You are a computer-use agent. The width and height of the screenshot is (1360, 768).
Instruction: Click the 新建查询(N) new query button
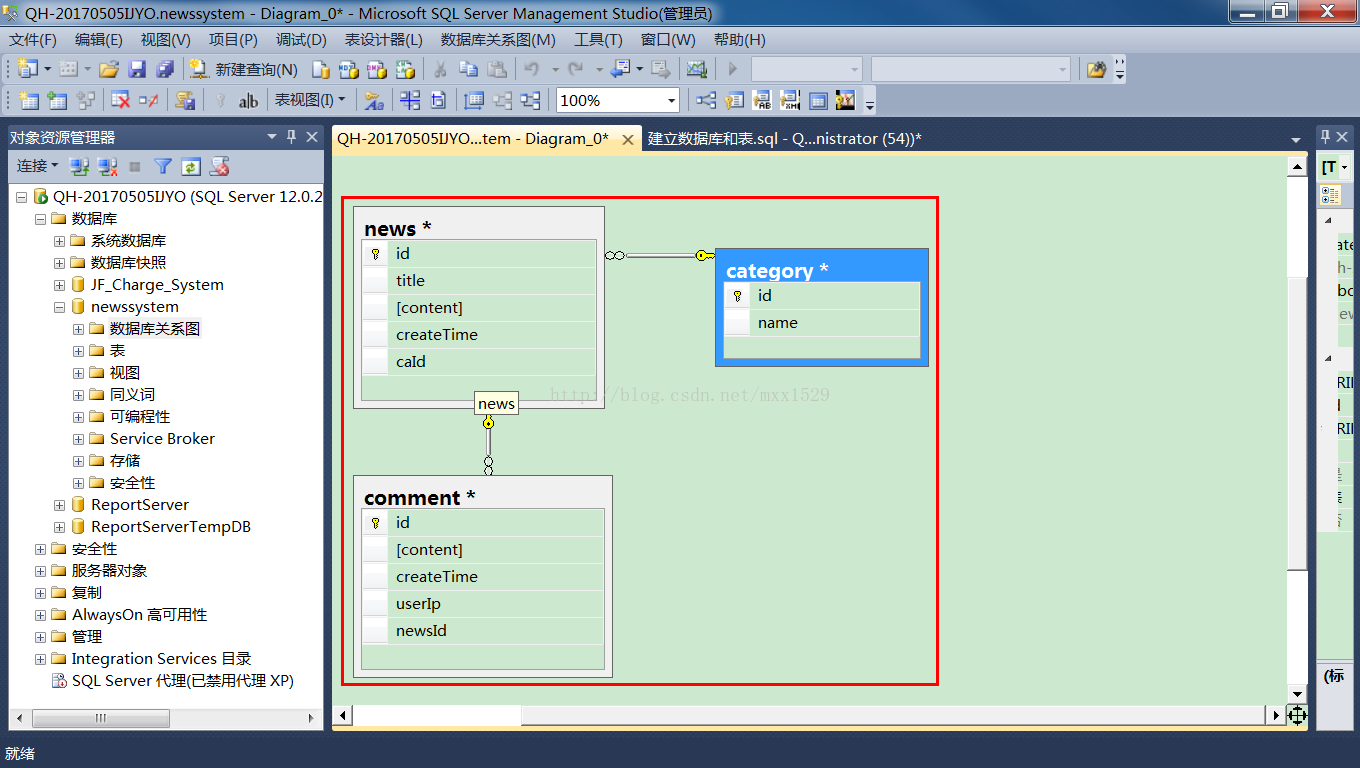coord(243,69)
